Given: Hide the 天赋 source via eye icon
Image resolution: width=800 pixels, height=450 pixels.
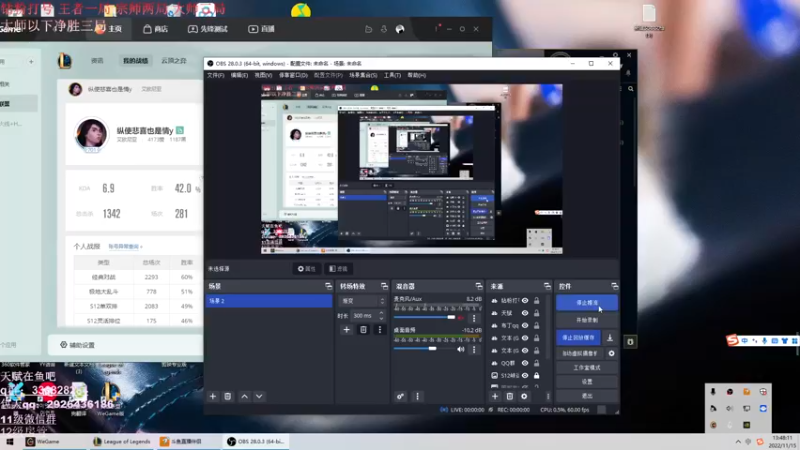Looking at the screenshot, I should point(525,313).
